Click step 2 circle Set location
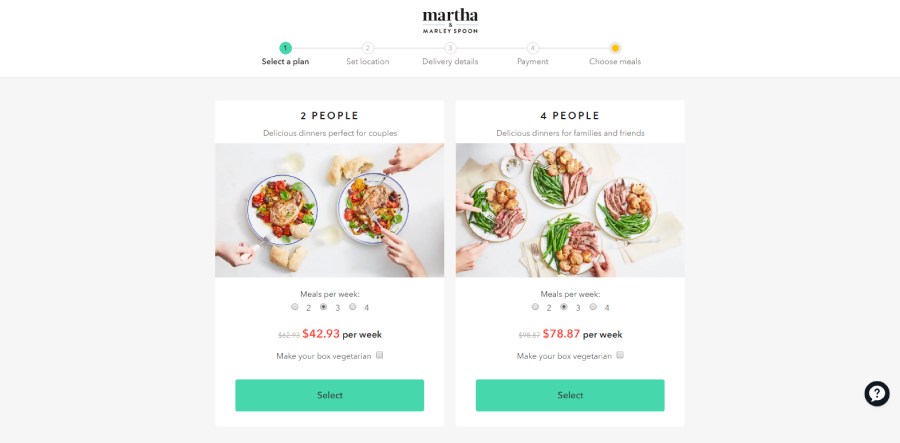This screenshot has height=443, width=900. coord(368,48)
